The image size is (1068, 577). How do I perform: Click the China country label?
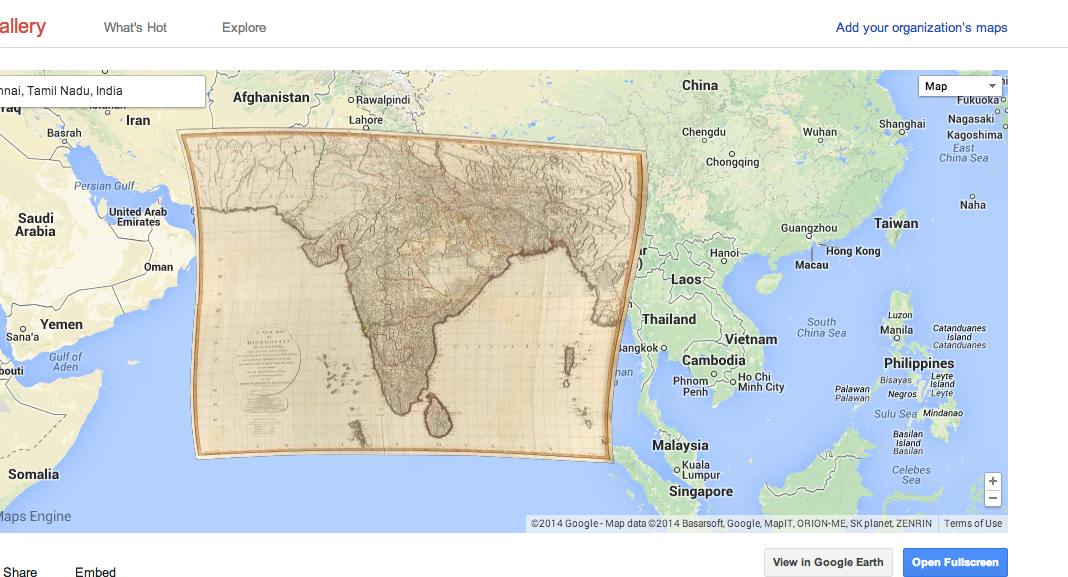pyautogui.click(x=700, y=85)
